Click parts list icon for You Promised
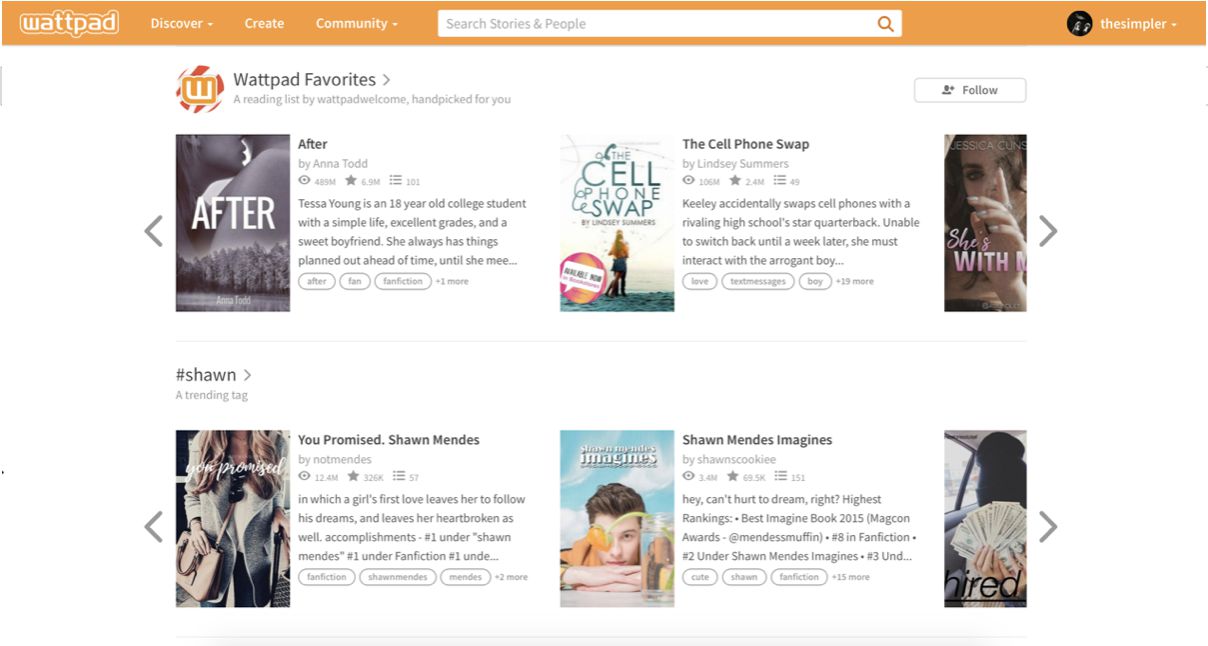This screenshot has width=1208, height=646. [x=399, y=477]
